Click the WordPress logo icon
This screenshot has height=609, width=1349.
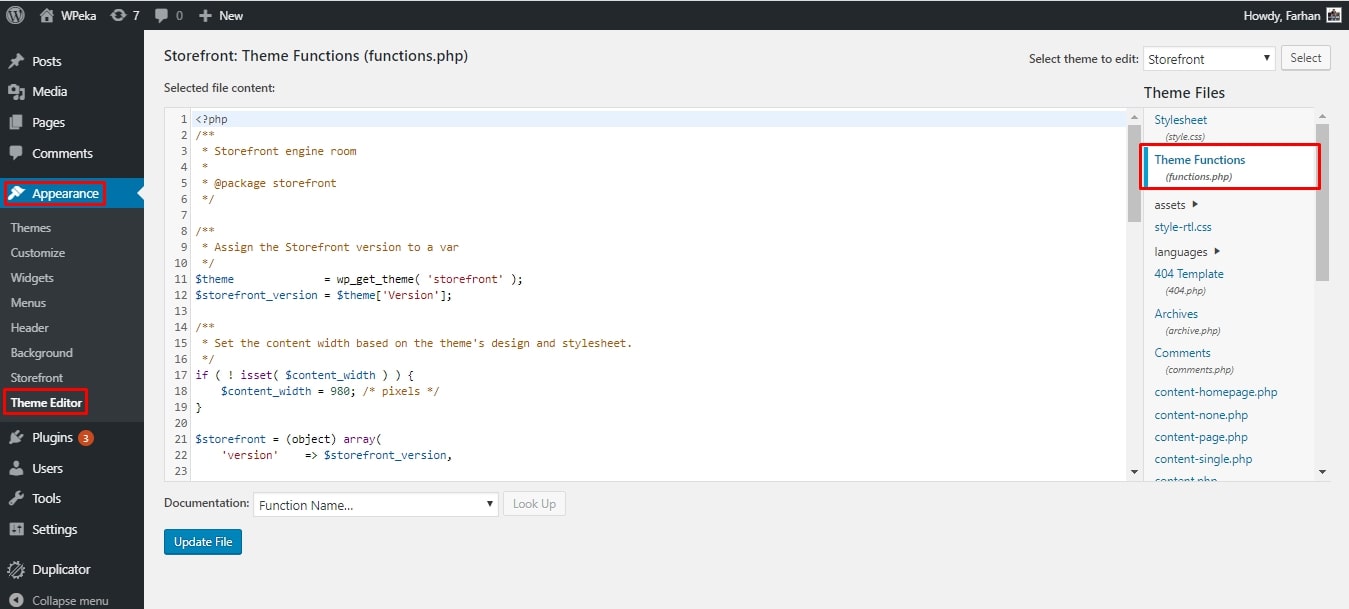click(16, 15)
